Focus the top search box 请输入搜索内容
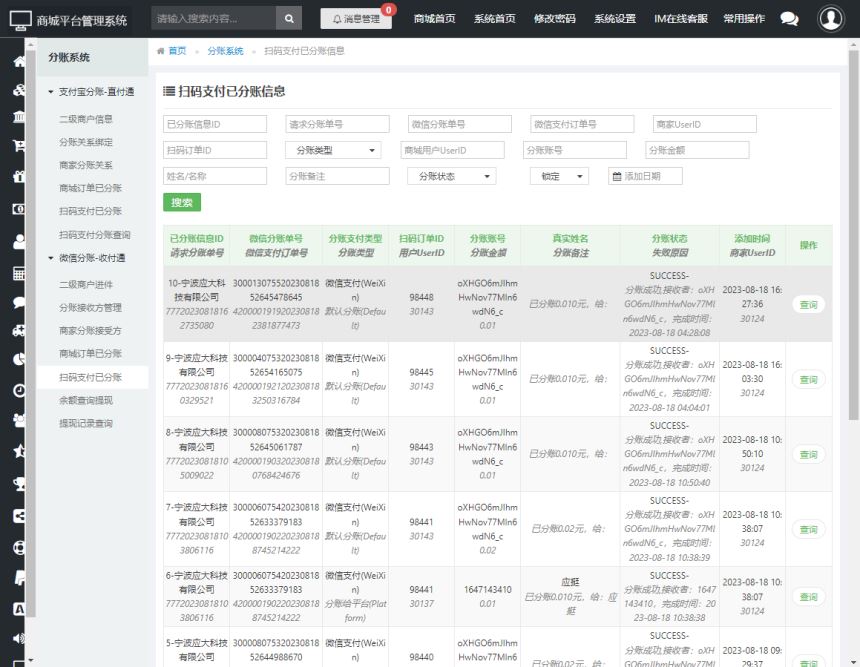860x667 pixels. click(x=213, y=19)
